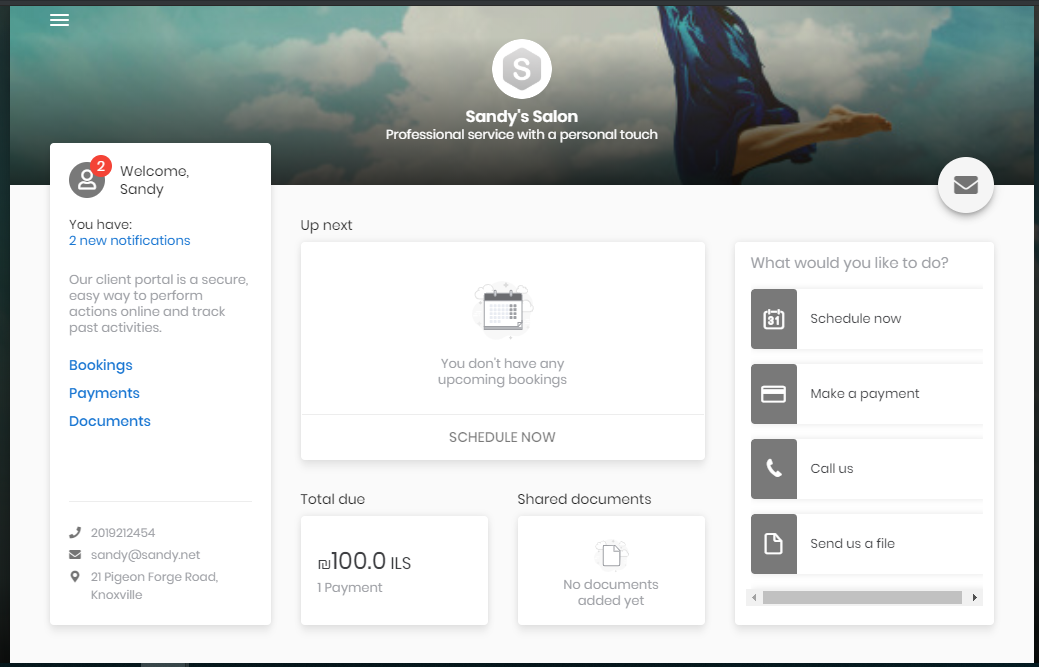Viewport: 1039px width, 667px height.
Task: Click the envelope icon next to sandy@sandy.net
Action: (x=75, y=554)
